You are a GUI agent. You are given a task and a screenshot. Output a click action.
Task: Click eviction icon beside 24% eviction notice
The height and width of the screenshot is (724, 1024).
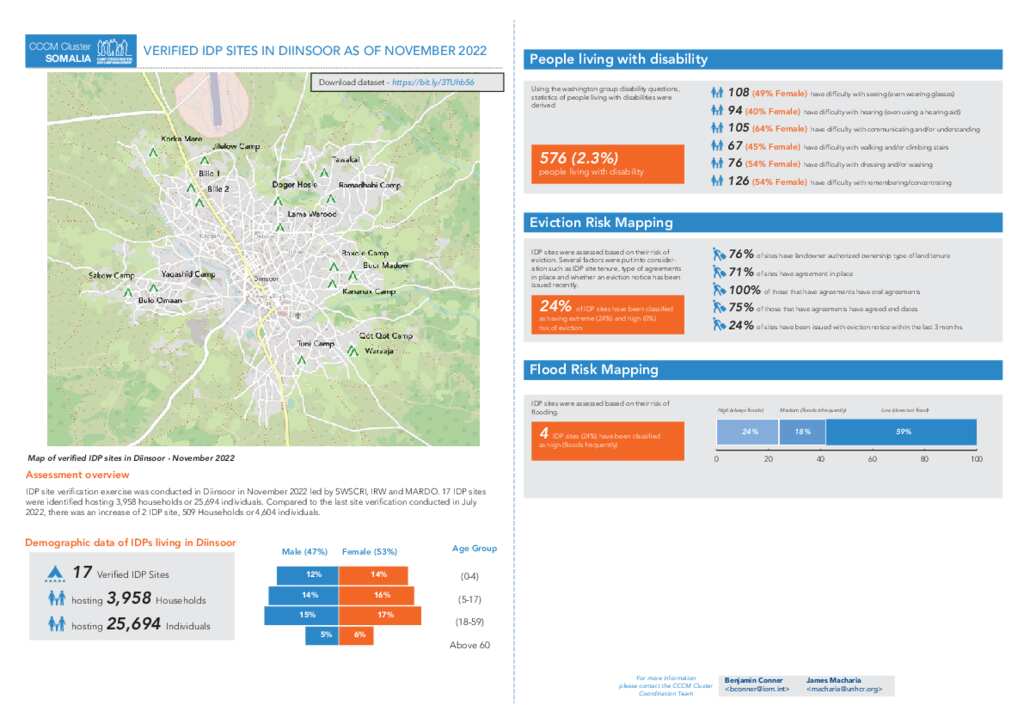[719, 324]
